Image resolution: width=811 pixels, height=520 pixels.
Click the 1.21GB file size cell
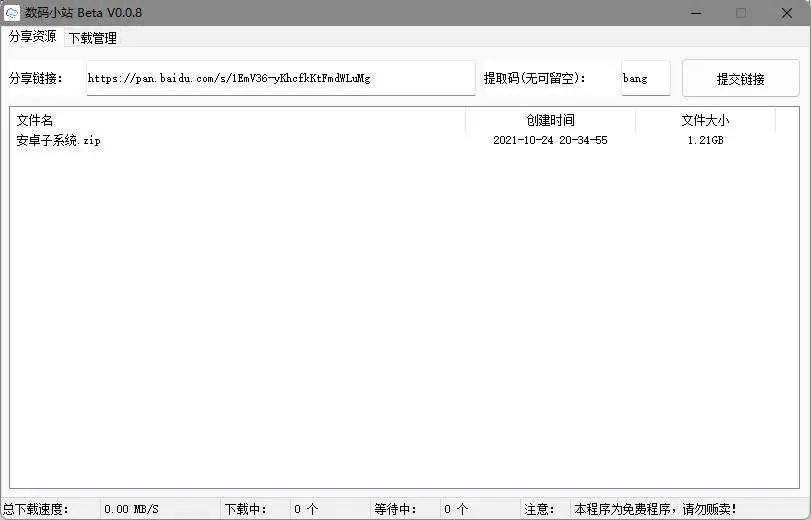[705, 140]
